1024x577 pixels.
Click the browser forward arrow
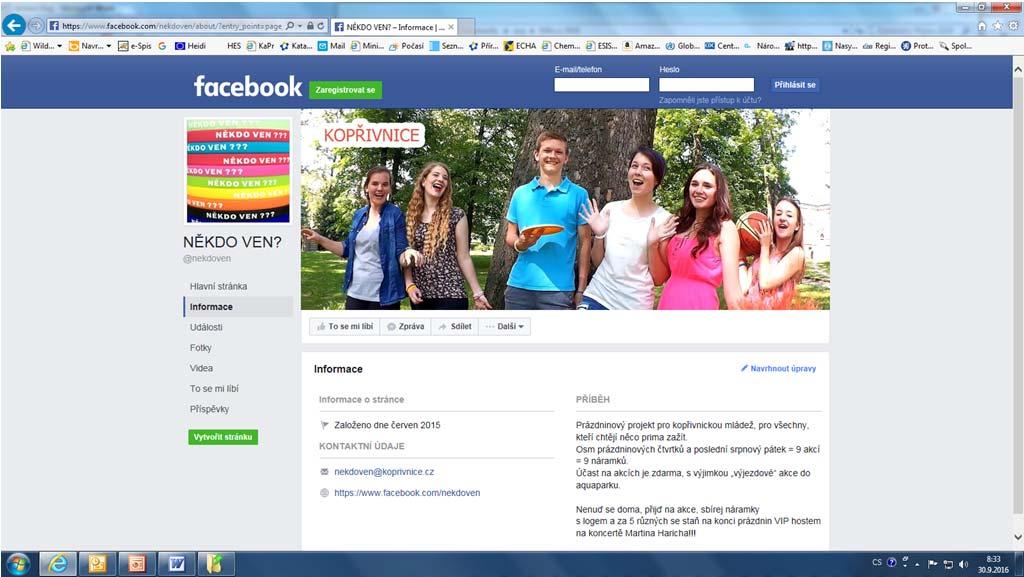point(36,26)
